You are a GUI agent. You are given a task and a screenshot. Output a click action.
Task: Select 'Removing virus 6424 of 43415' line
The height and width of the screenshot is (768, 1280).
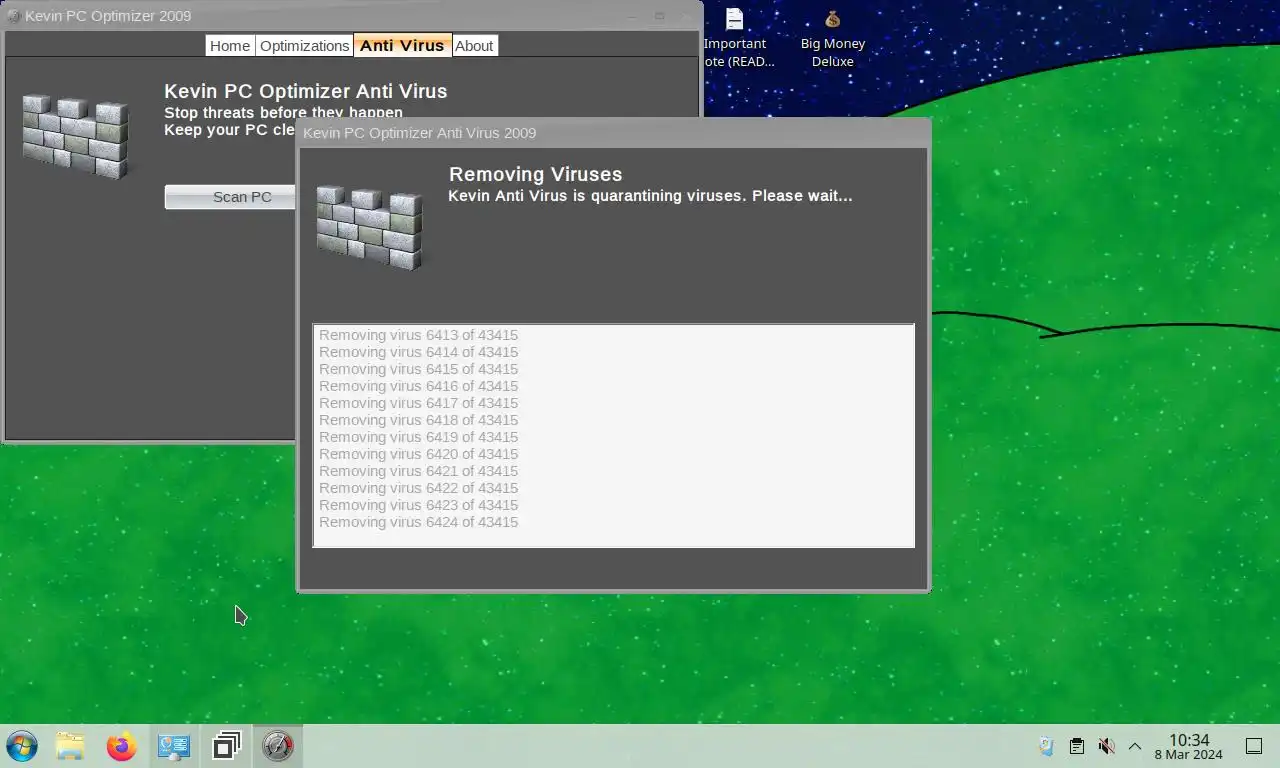click(418, 522)
